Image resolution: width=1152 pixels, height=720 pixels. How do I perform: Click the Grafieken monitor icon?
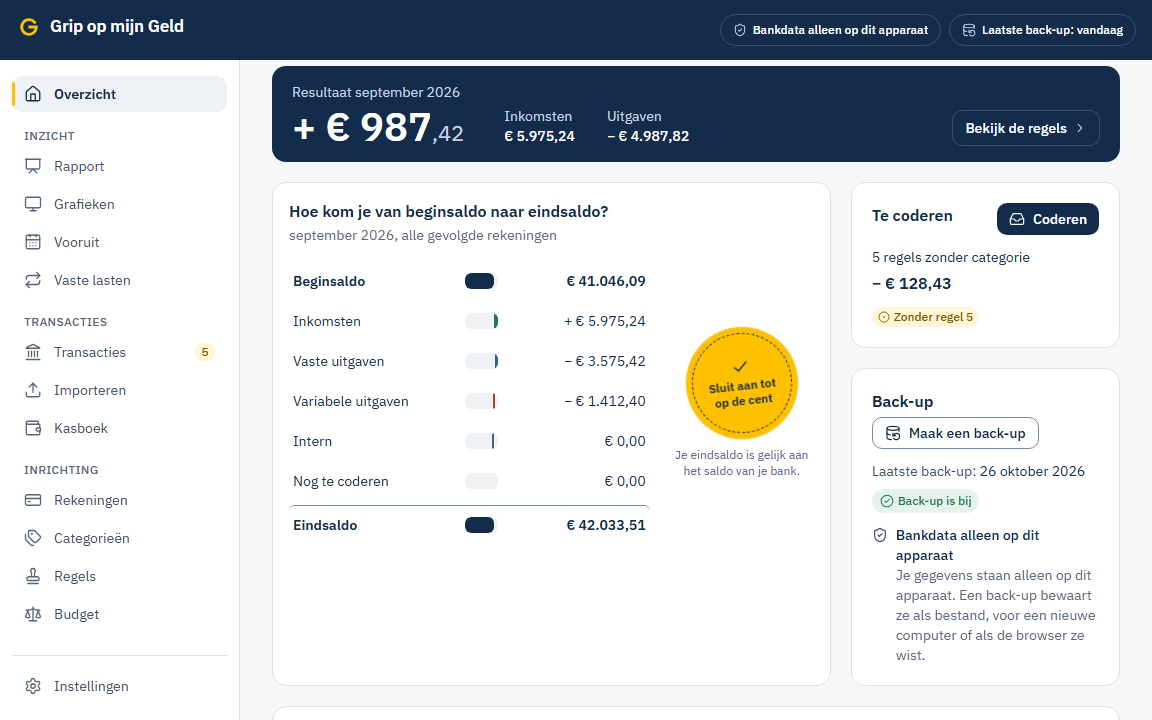pos(33,204)
